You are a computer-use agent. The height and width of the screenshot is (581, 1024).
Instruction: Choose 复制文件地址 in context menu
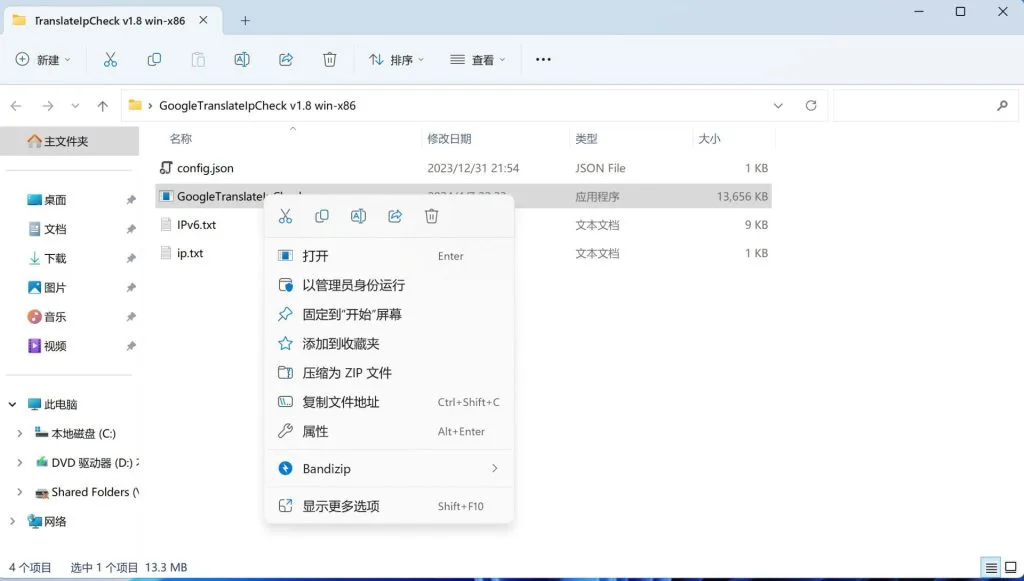(x=389, y=402)
